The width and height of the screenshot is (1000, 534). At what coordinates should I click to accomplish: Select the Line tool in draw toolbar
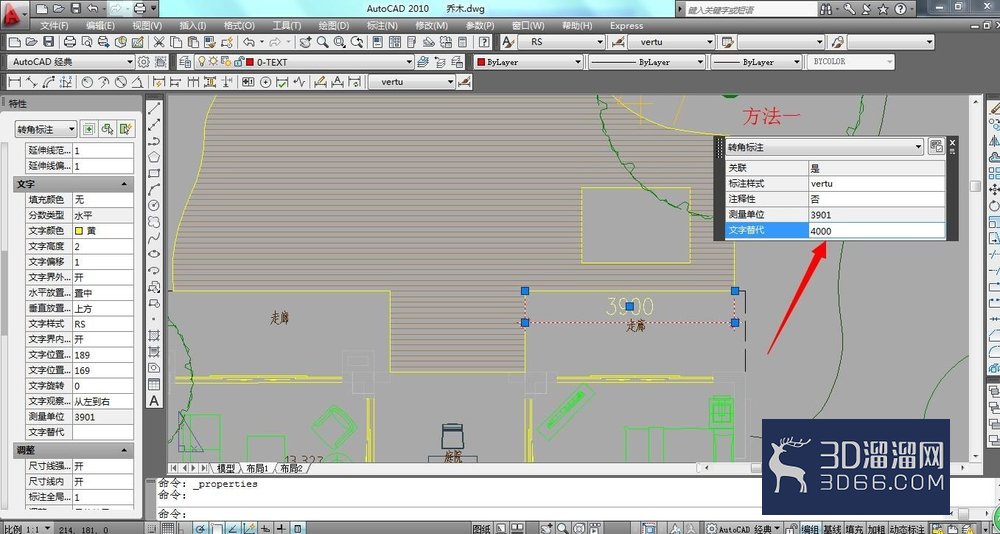click(x=154, y=109)
